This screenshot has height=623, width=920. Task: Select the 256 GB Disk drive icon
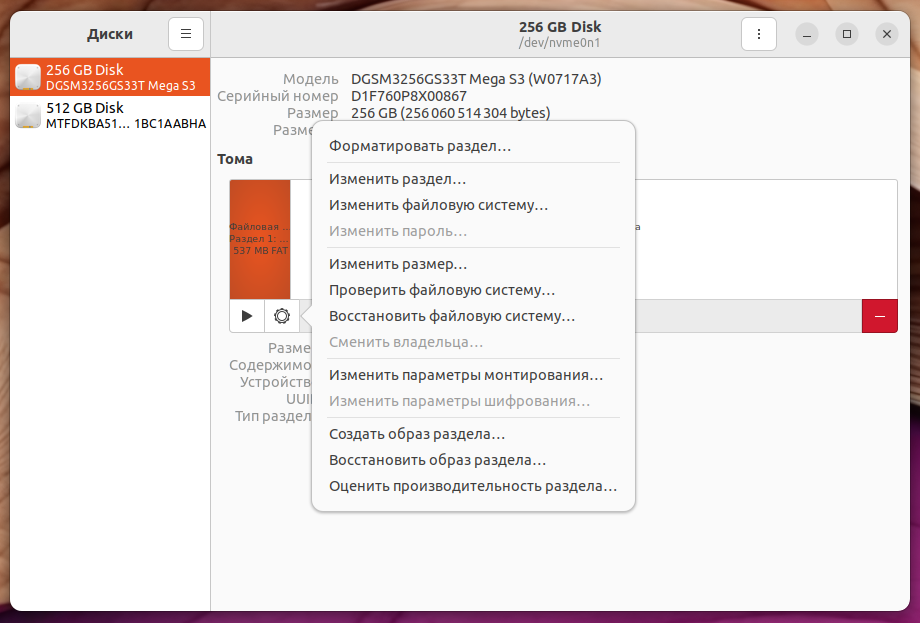coord(28,77)
